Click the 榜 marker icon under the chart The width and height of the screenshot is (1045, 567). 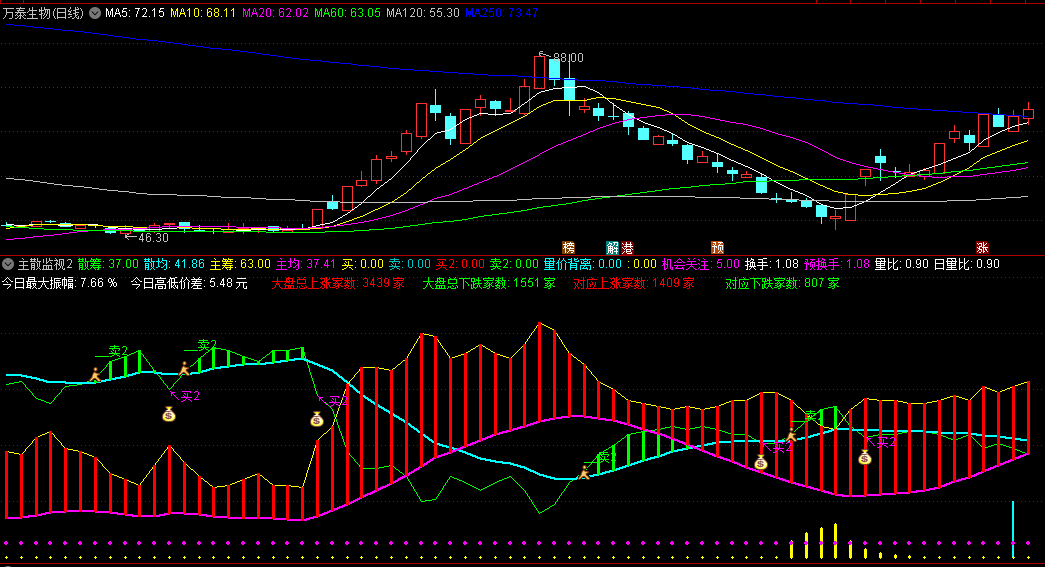[568, 248]
